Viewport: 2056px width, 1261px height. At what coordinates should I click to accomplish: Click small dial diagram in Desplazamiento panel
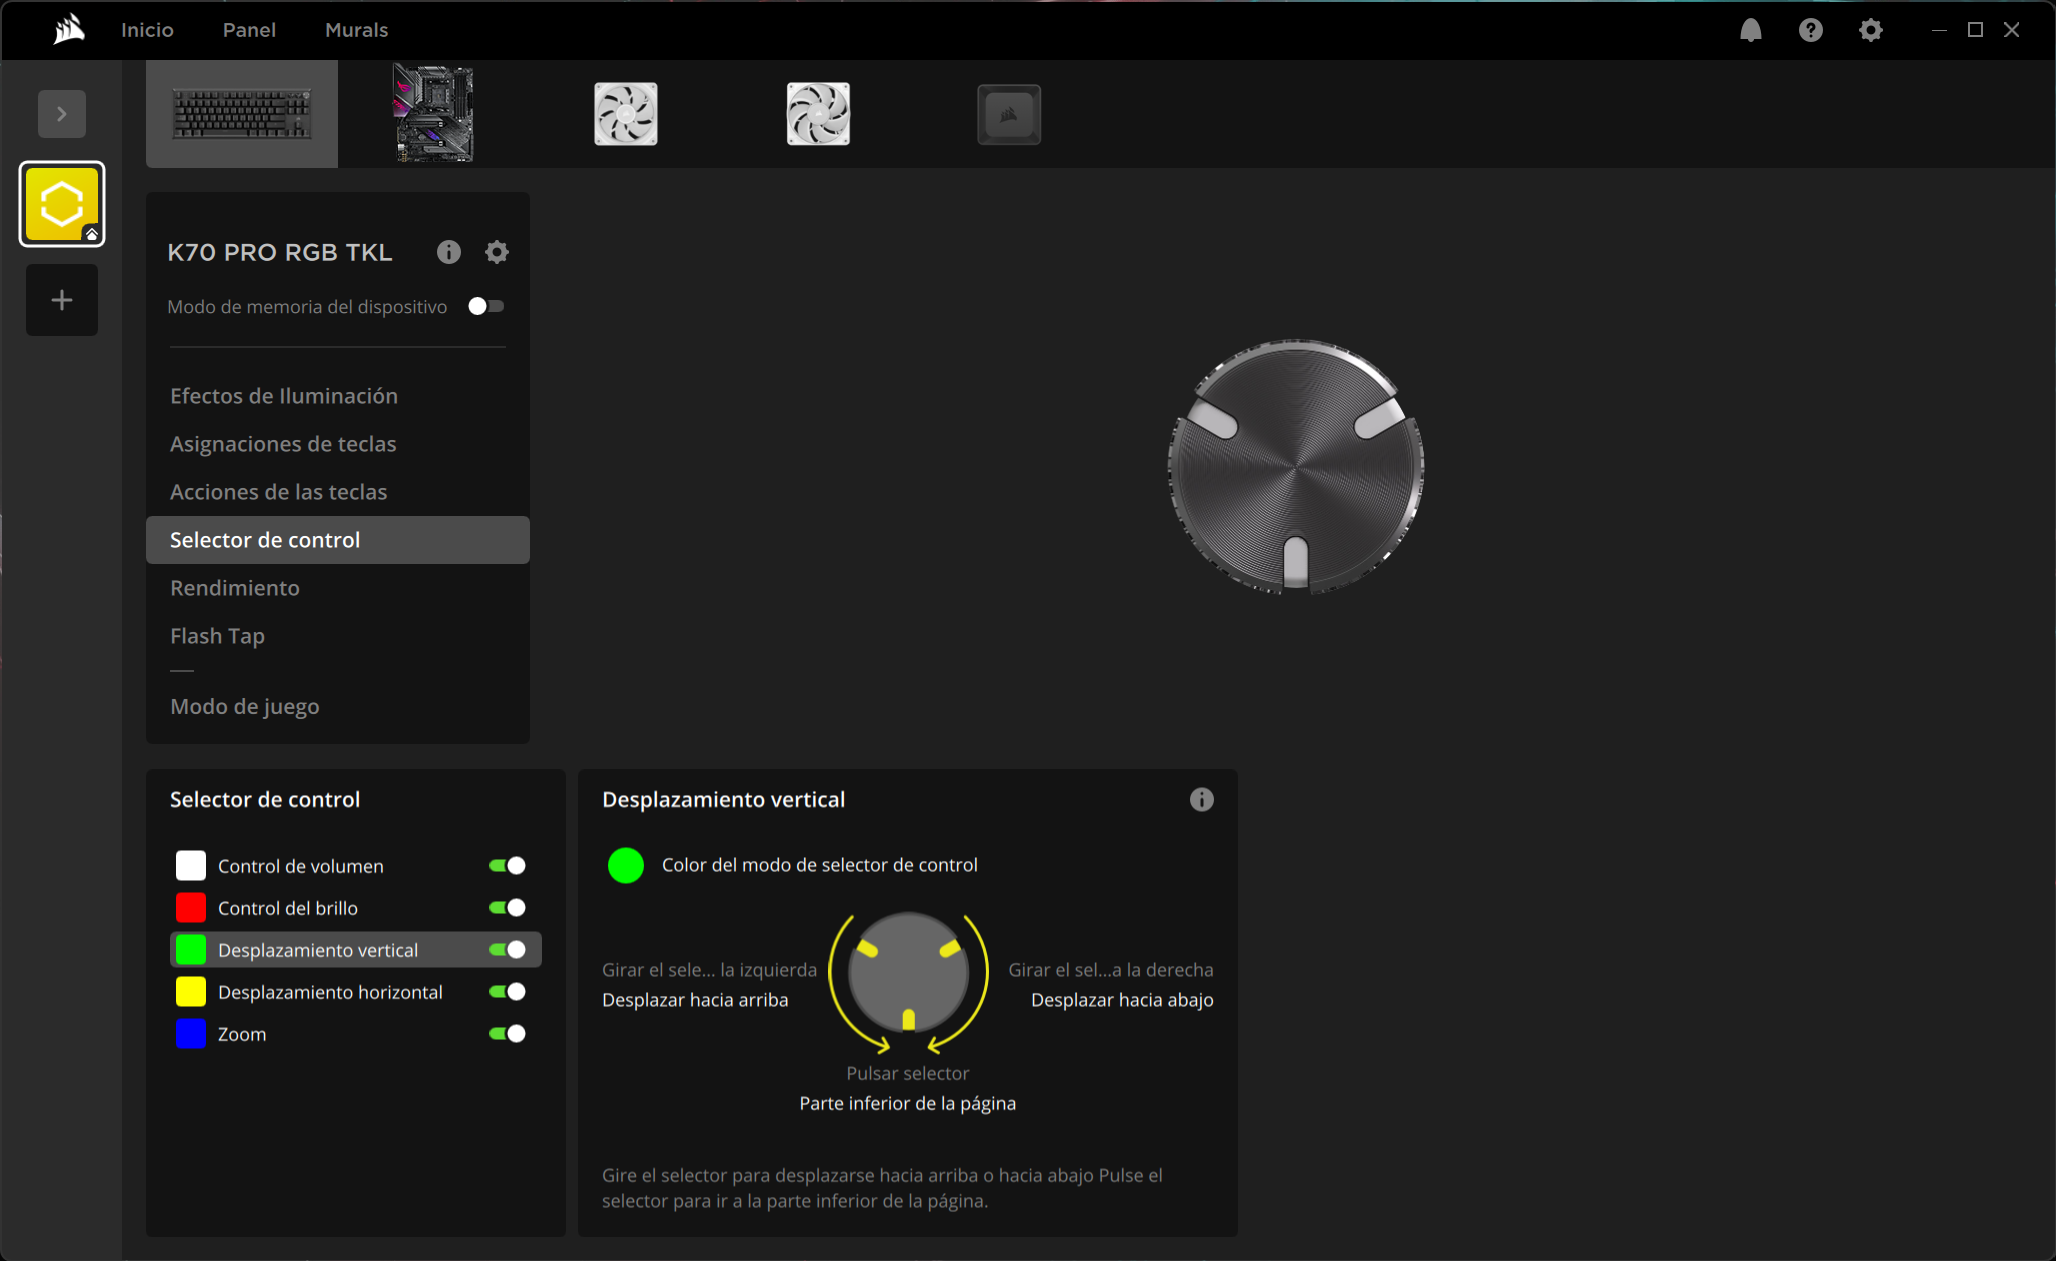pyautogui.click(x=908, y=972)
